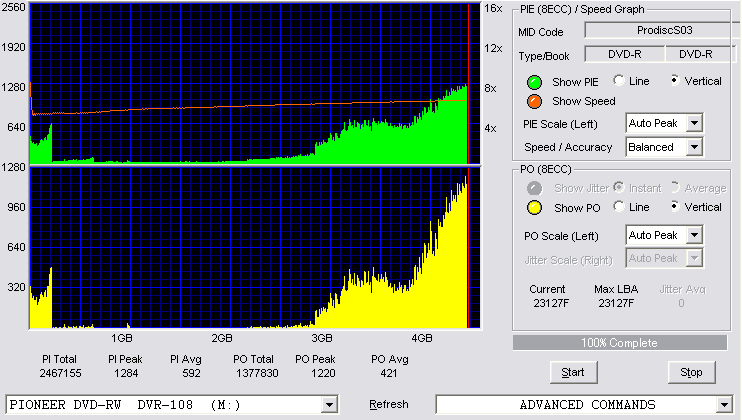Image resolution: width=742 pixels, height=420 pixels.
Task: Click the Show Speed label
Action: pos(584,101)
